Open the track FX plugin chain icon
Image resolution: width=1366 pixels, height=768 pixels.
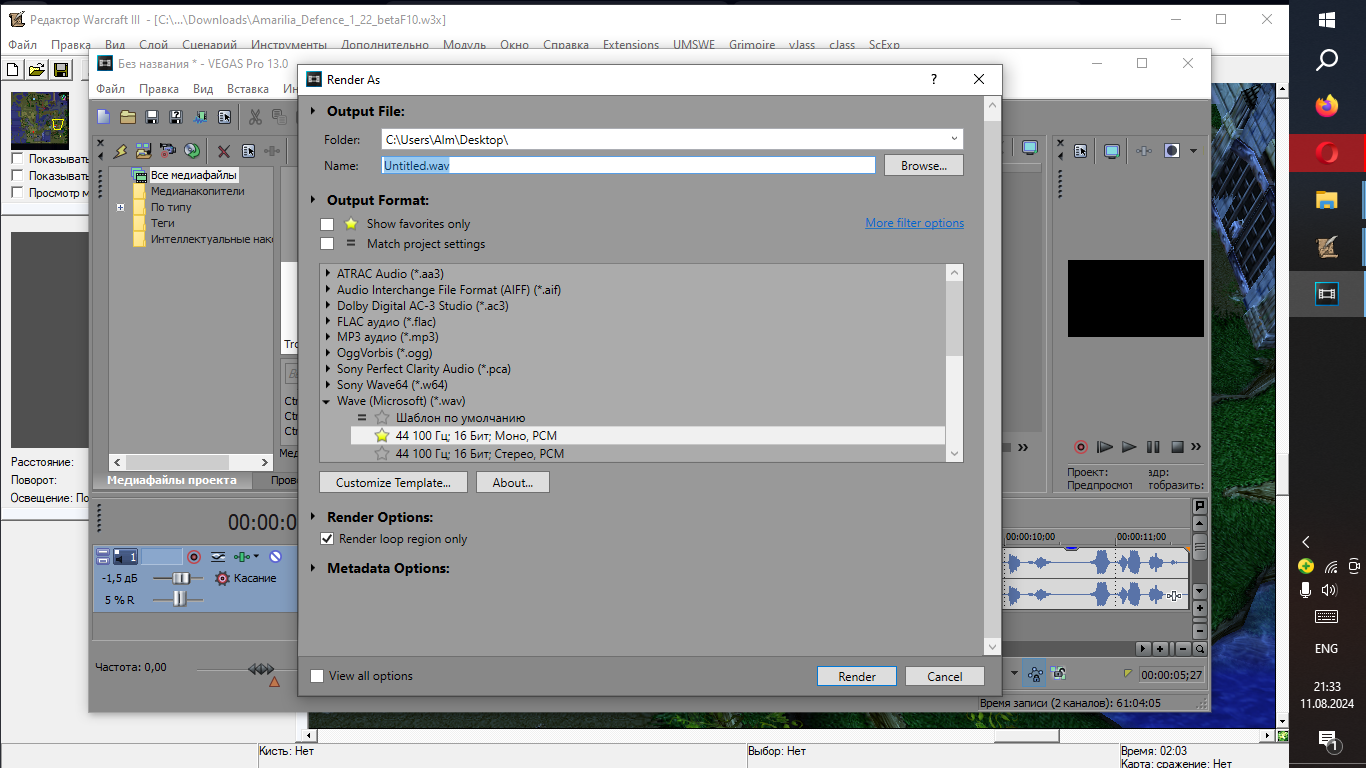242,557
